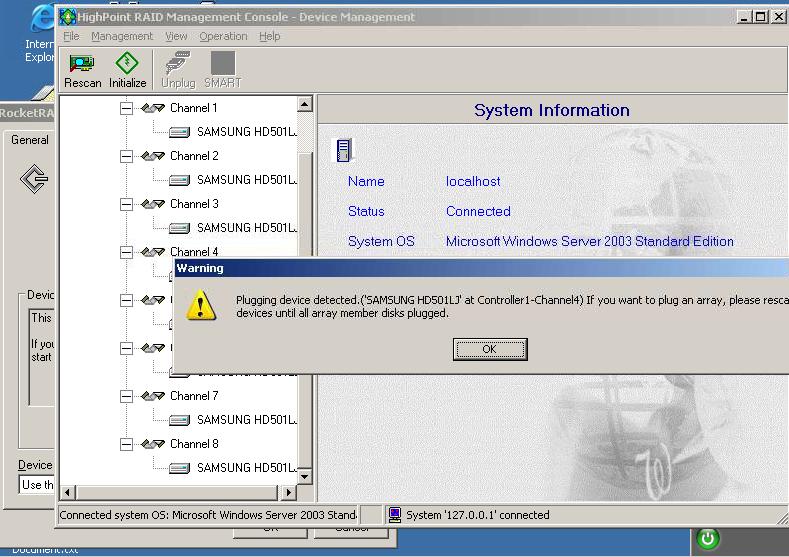Click the horizontal scrollbar right arrow
The width and height of the screenshot is (789, 557).
(x=288, y=492)
